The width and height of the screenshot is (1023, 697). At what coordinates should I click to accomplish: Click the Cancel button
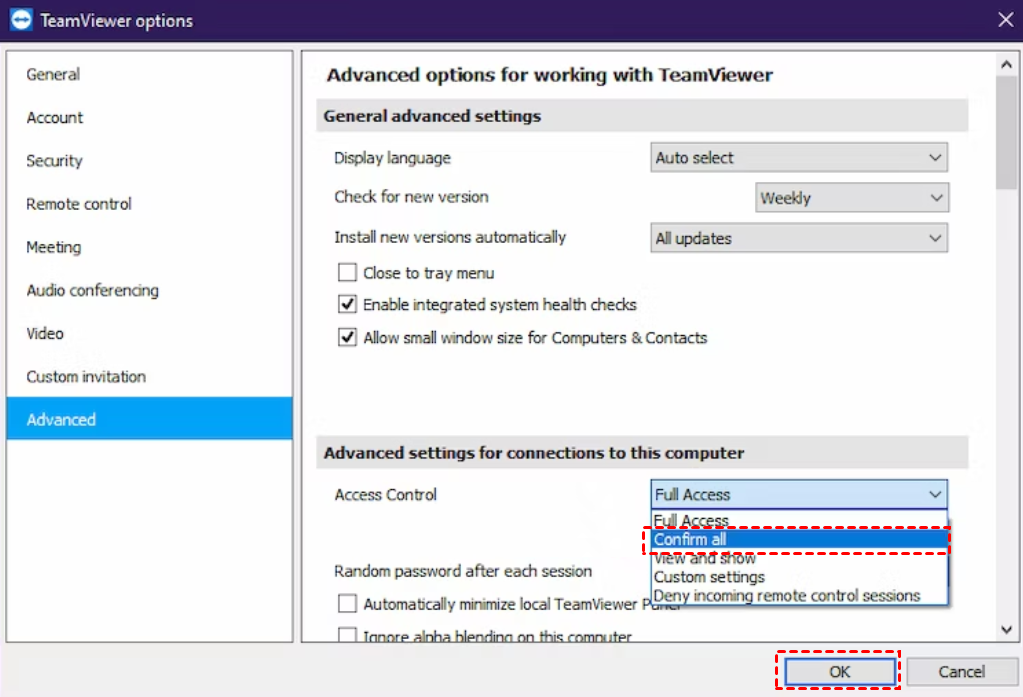coord(962,671)
